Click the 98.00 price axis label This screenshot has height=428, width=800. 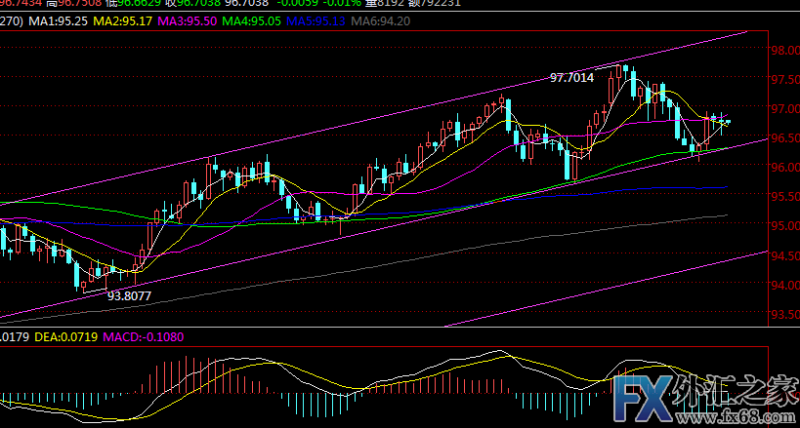click(783, 50)
